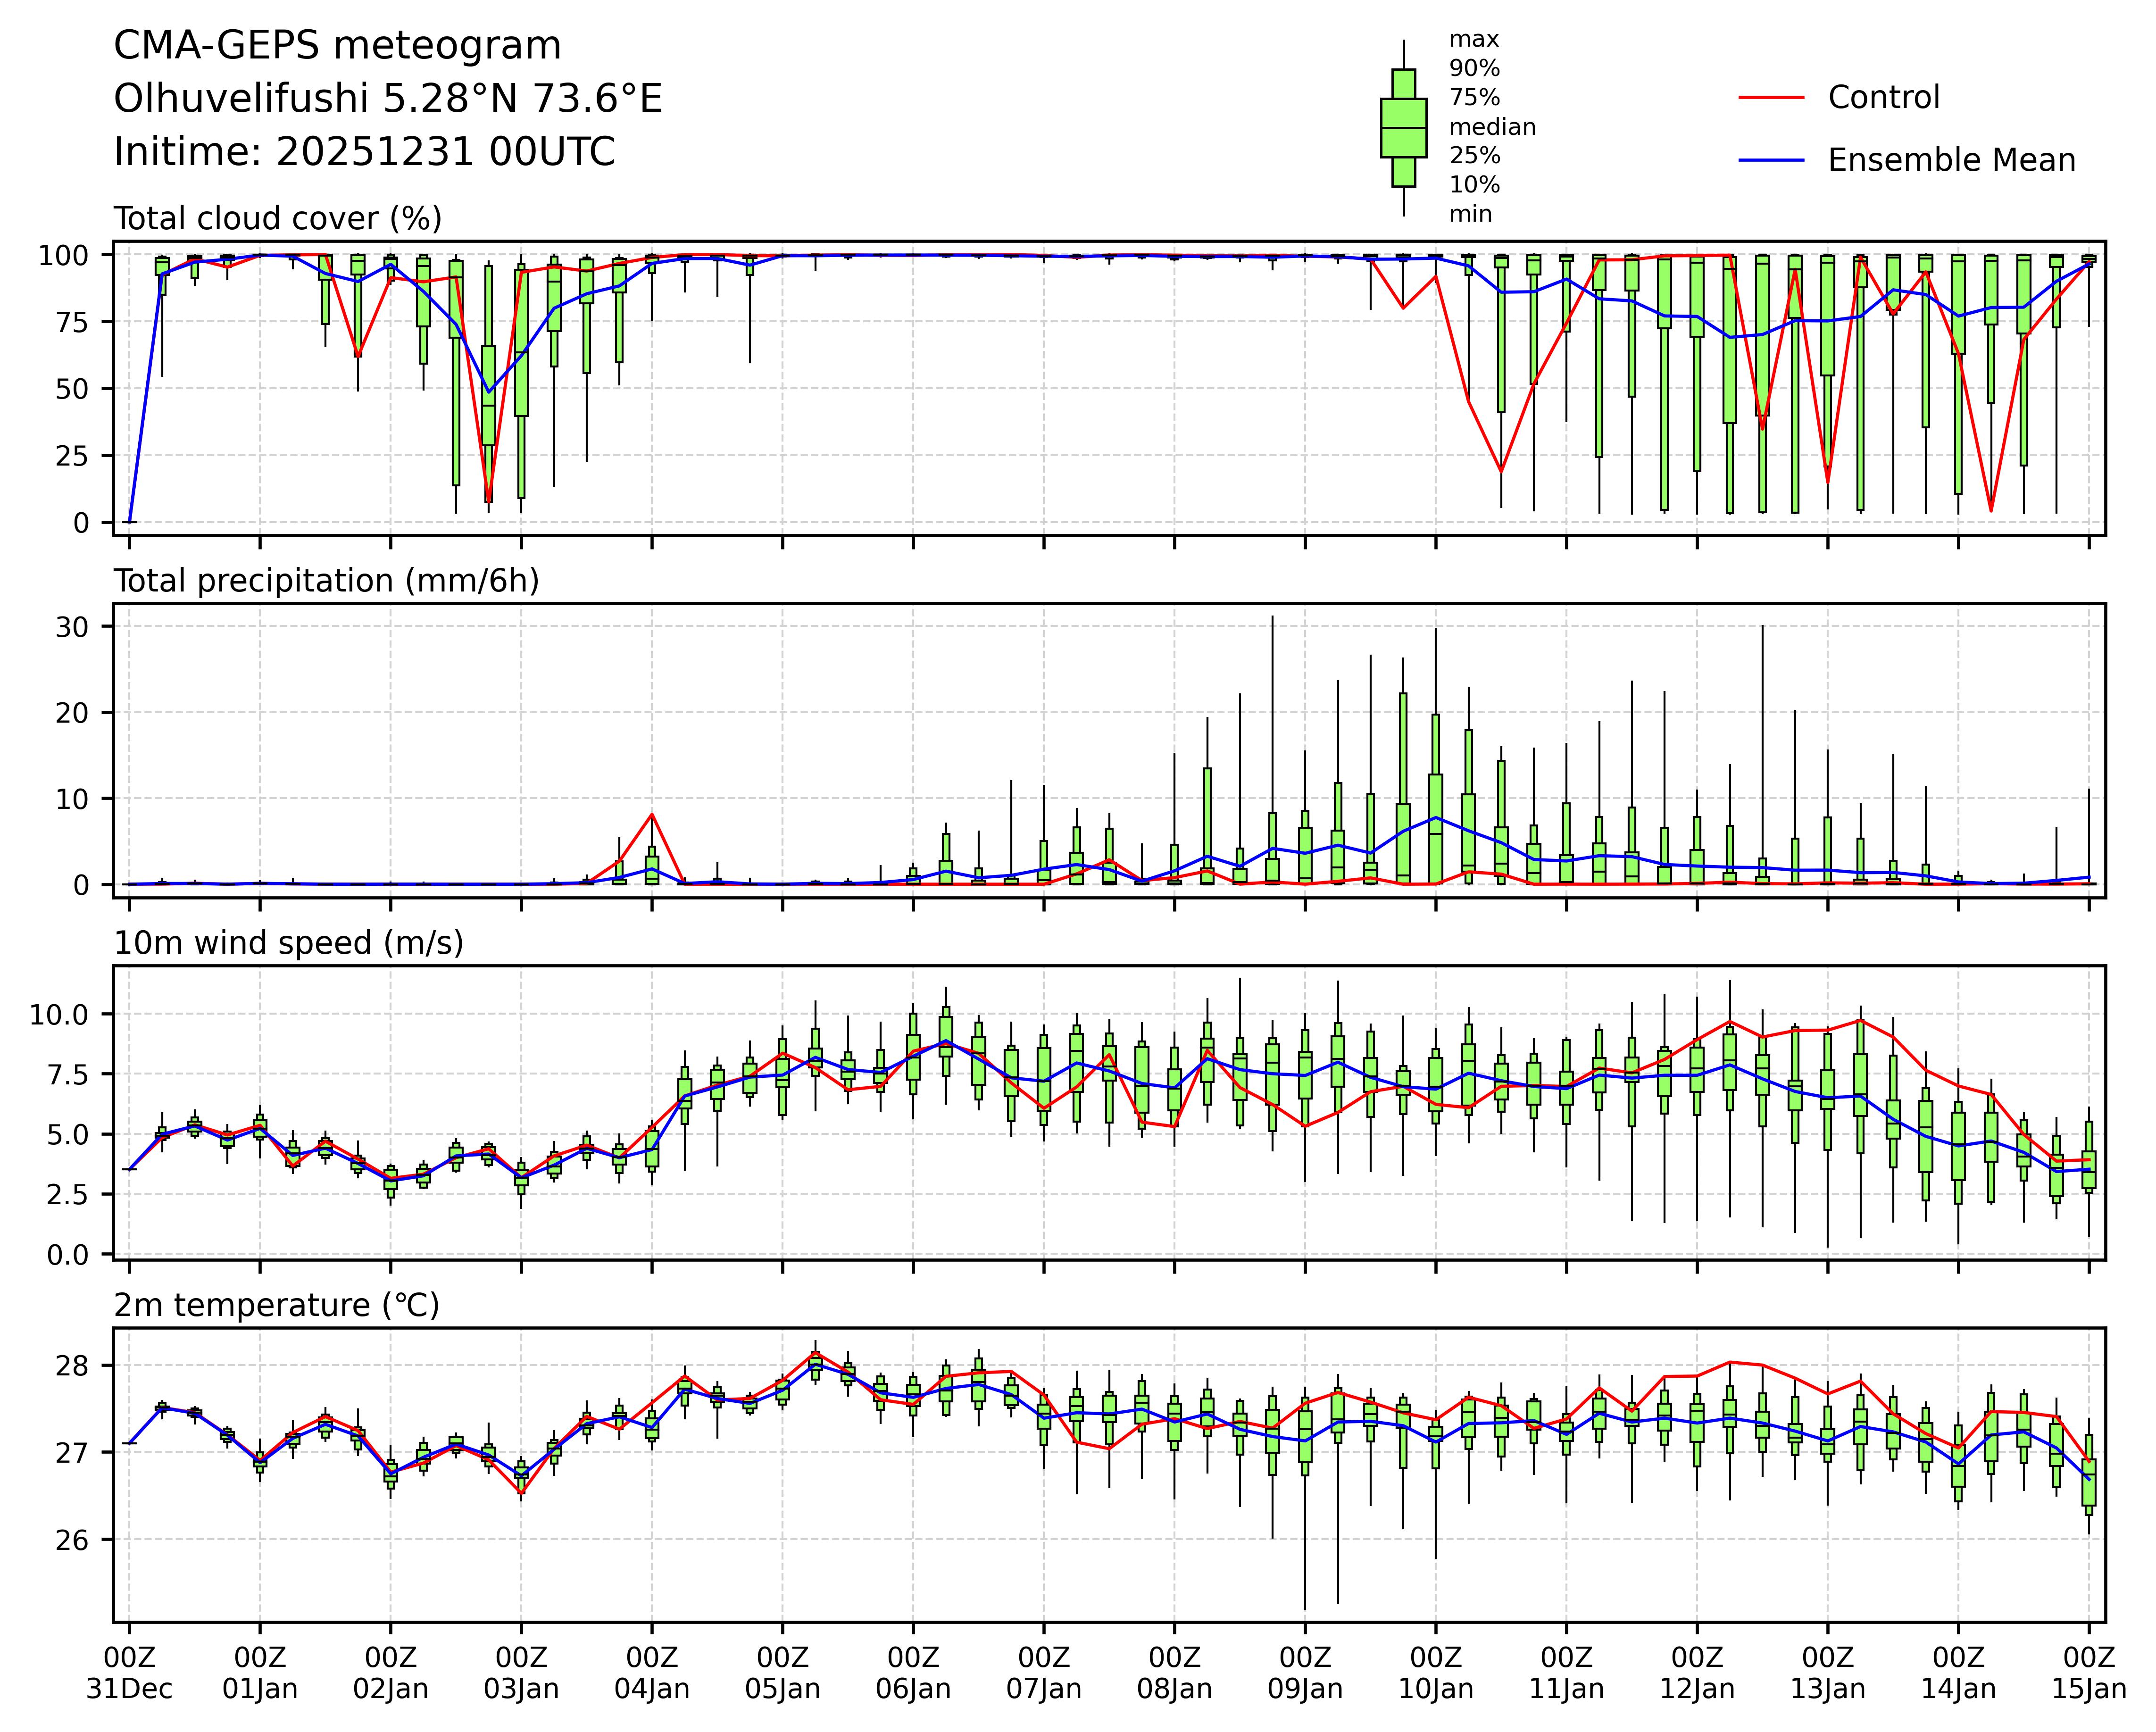
Task: Click the 00Z 15Jan x-axis label
Action: click(2088, 1673)
